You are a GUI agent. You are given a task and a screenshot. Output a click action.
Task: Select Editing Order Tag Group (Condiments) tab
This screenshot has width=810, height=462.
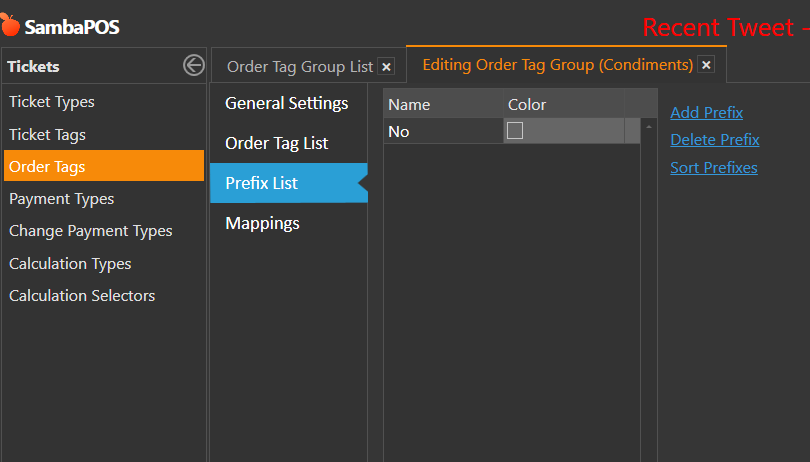point(557,65)
